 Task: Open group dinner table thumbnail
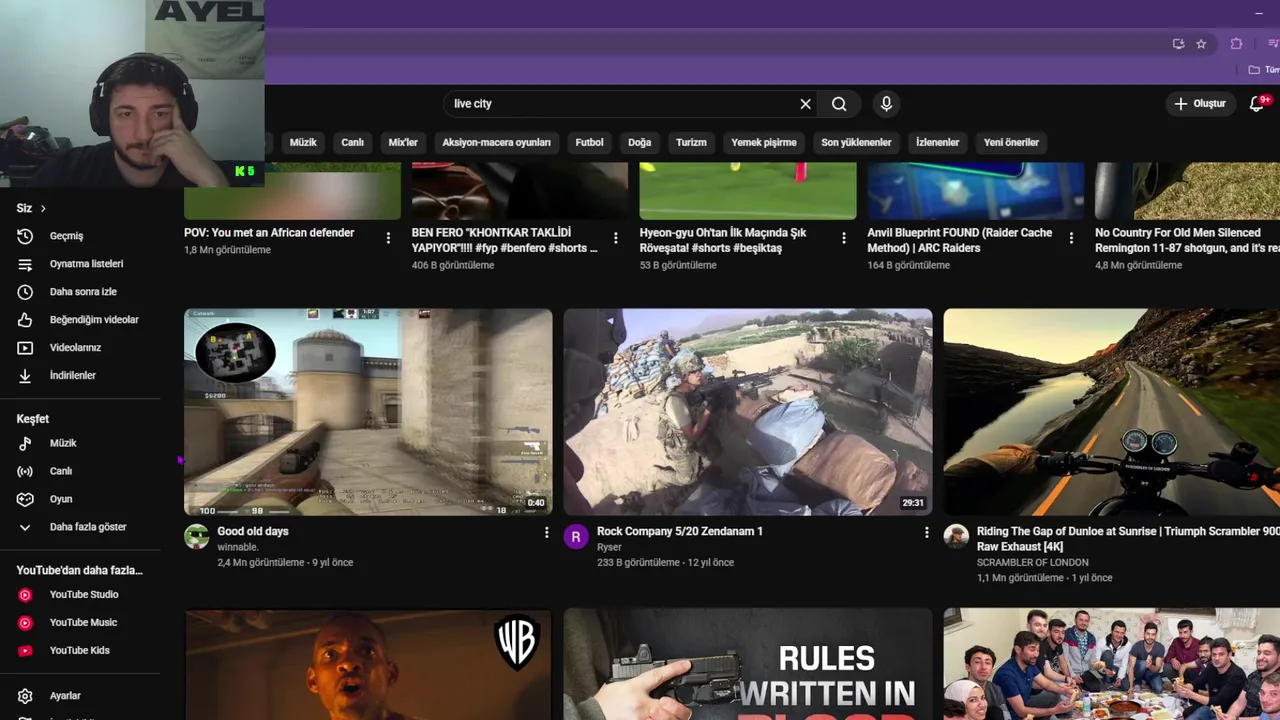pyautogui.click(x=1111, y=664)
